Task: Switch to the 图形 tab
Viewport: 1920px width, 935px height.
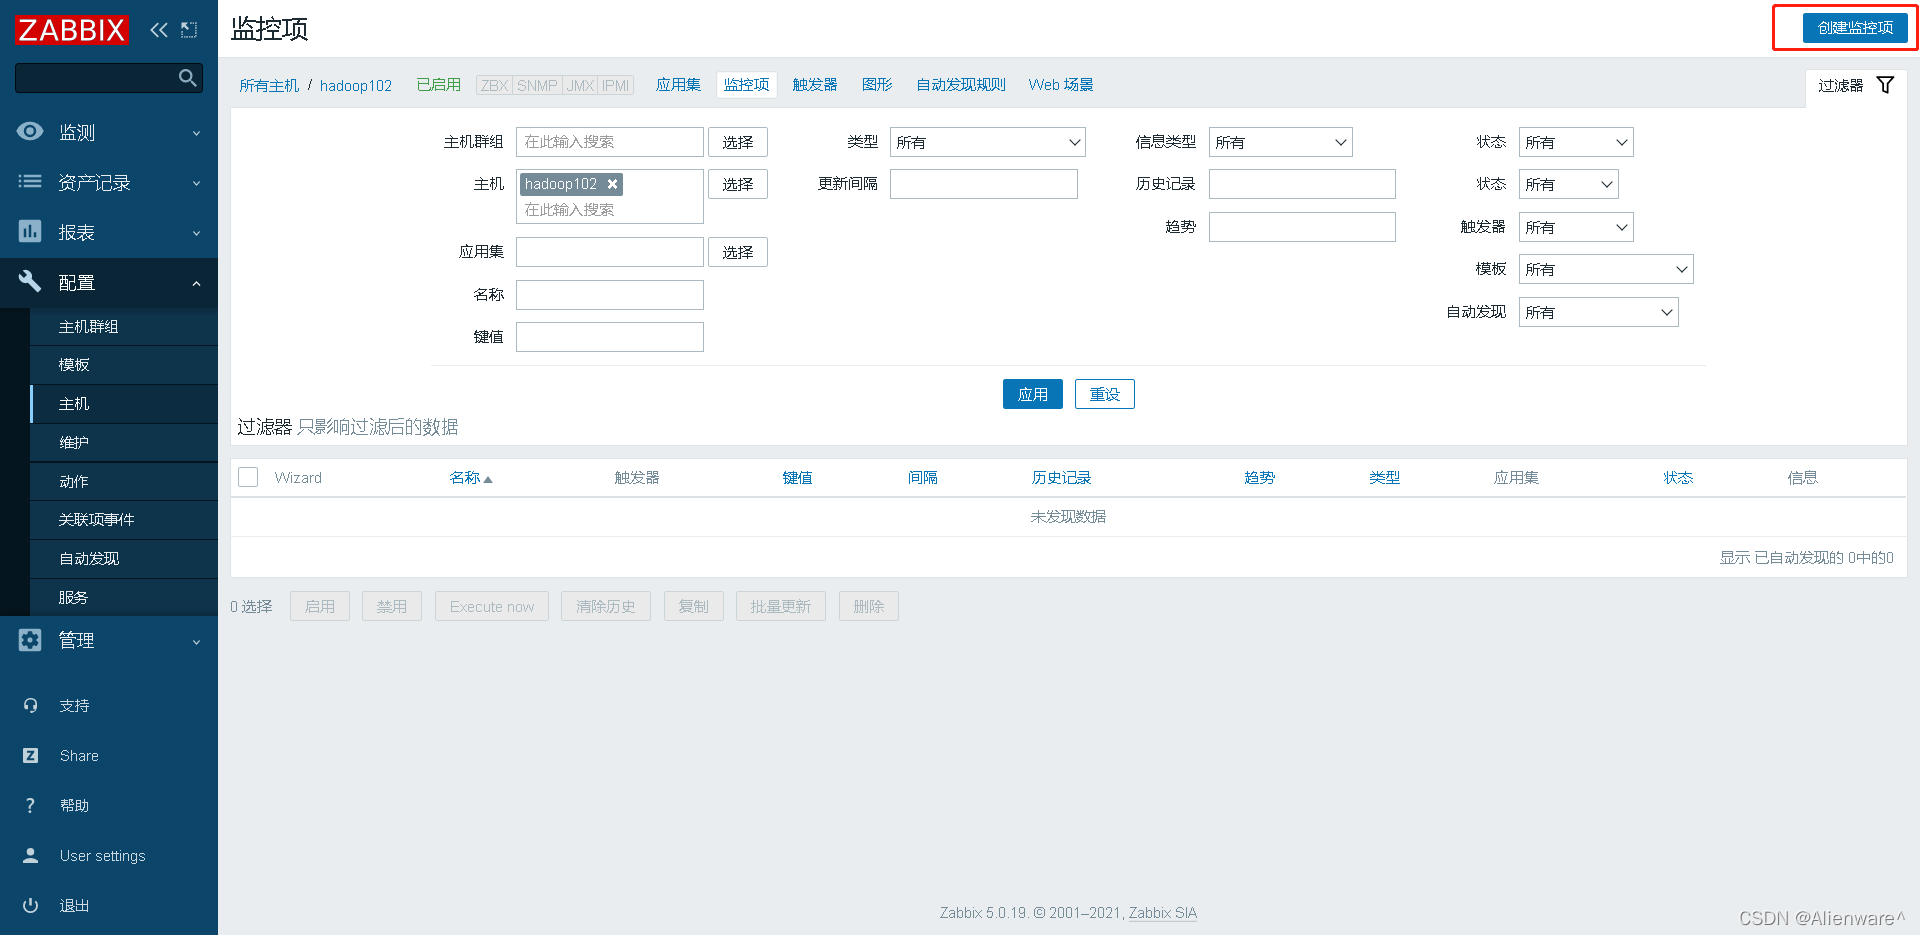Action: pyautogui.click(x=877, y=85)
